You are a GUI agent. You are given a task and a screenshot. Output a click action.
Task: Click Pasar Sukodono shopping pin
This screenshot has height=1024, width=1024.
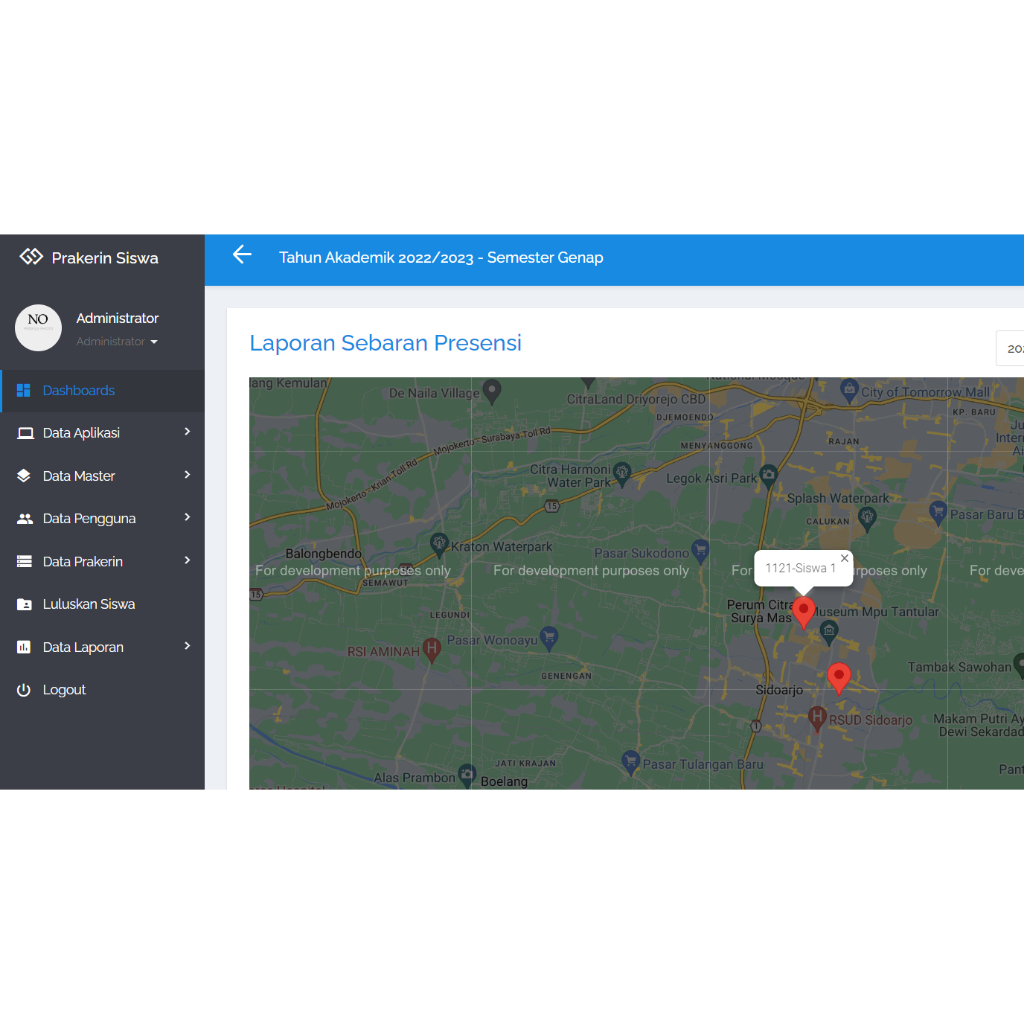[x=700, y=552]
